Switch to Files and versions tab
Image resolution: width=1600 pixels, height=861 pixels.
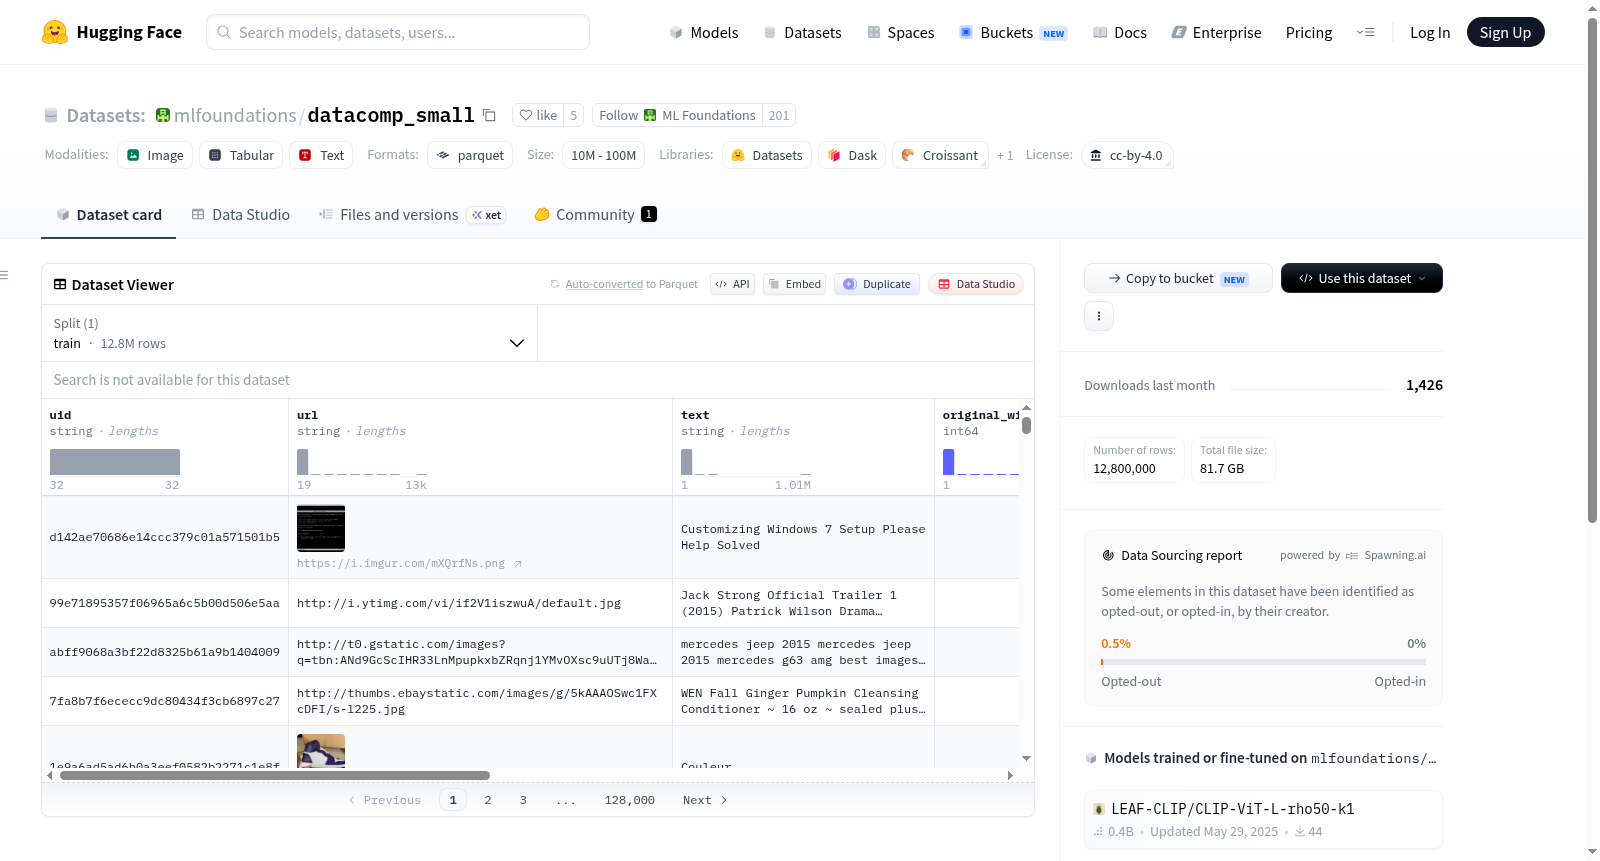coord(412,215)
